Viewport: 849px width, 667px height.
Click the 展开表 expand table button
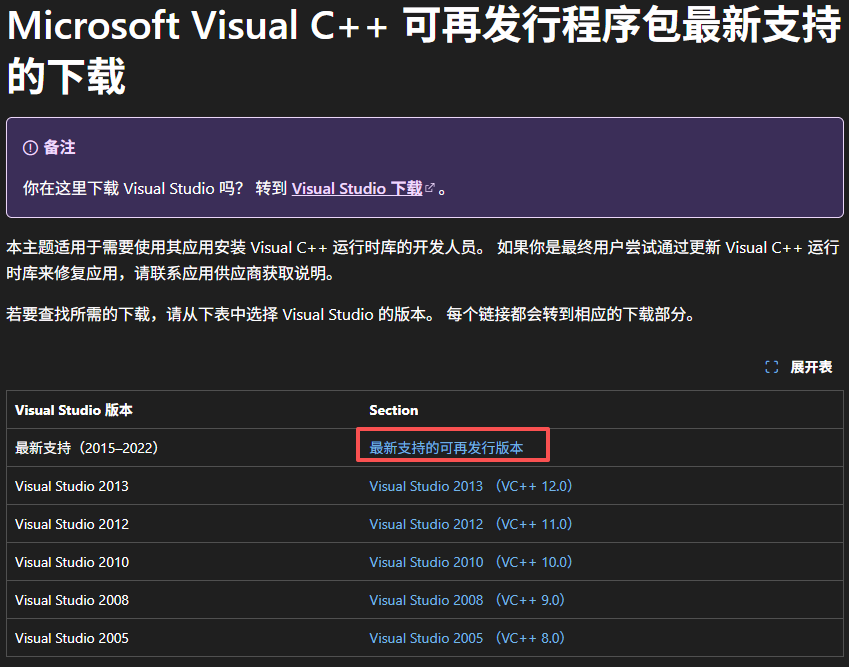click(x=799, y=367)
